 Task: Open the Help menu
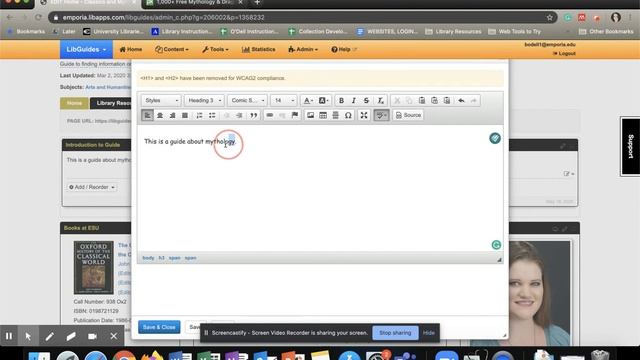click(344, 49)
